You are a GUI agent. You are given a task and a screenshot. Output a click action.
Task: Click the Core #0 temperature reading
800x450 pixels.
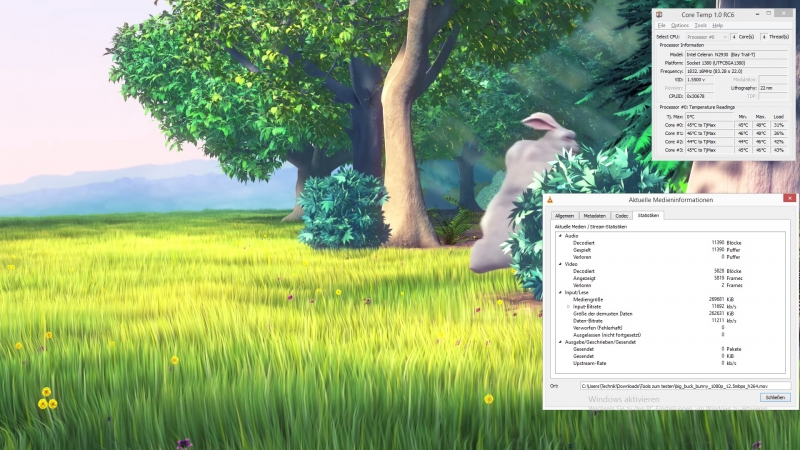pos(709,125)
